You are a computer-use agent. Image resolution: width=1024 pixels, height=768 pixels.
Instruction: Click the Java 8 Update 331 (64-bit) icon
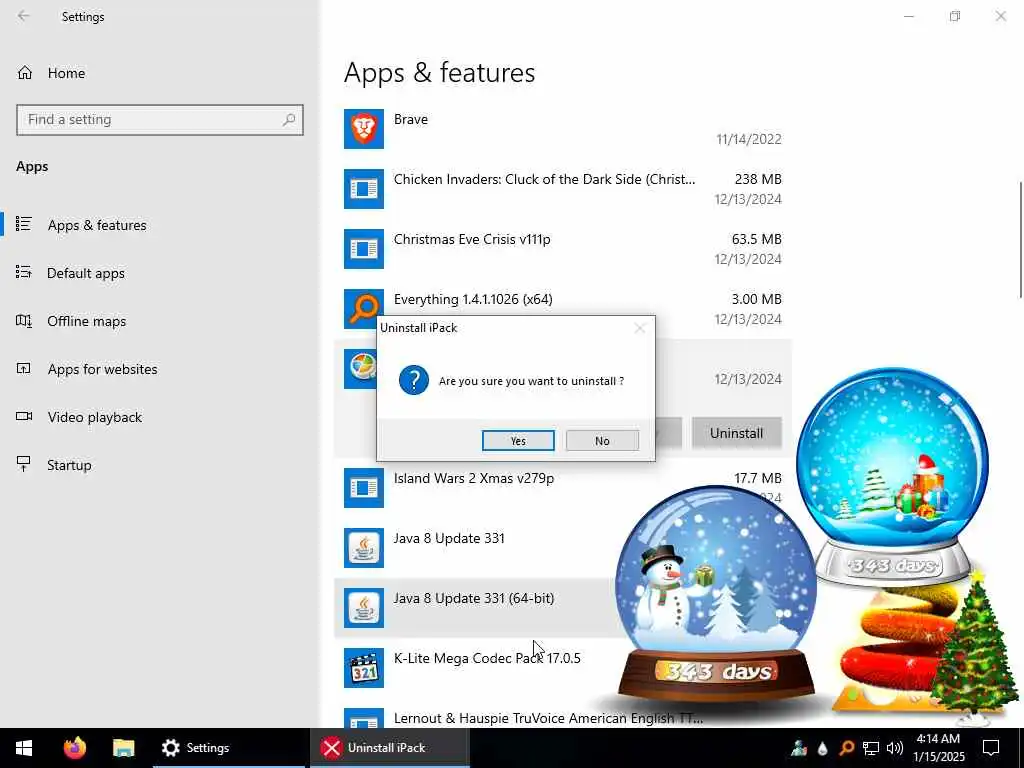[364, 608]
